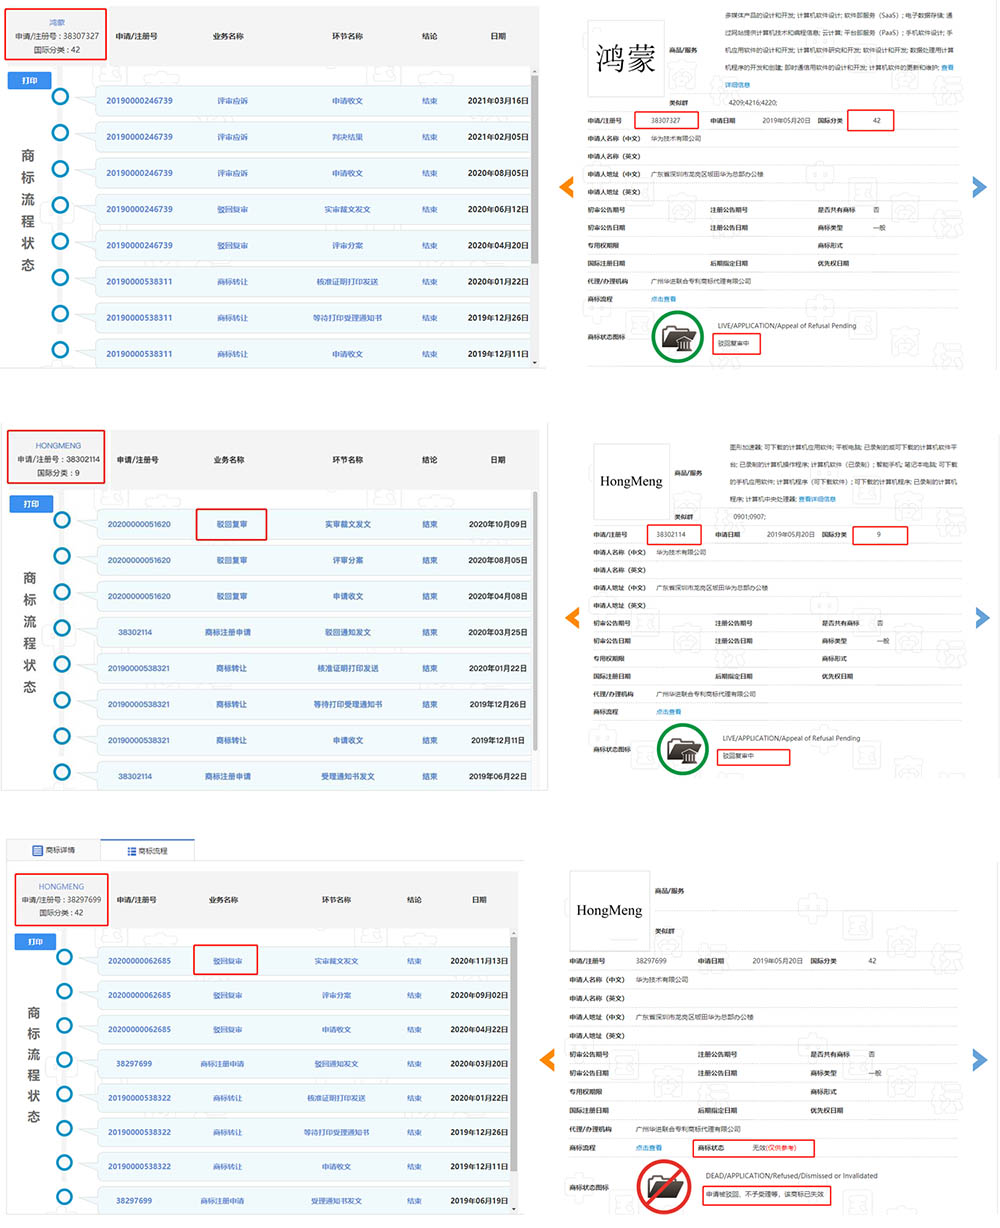Image resolution: width=1000 pixels, height=1228 pixels.
Task: Click timeline circle beside the 2019年06月22日 row
Action: click(62, 772)
